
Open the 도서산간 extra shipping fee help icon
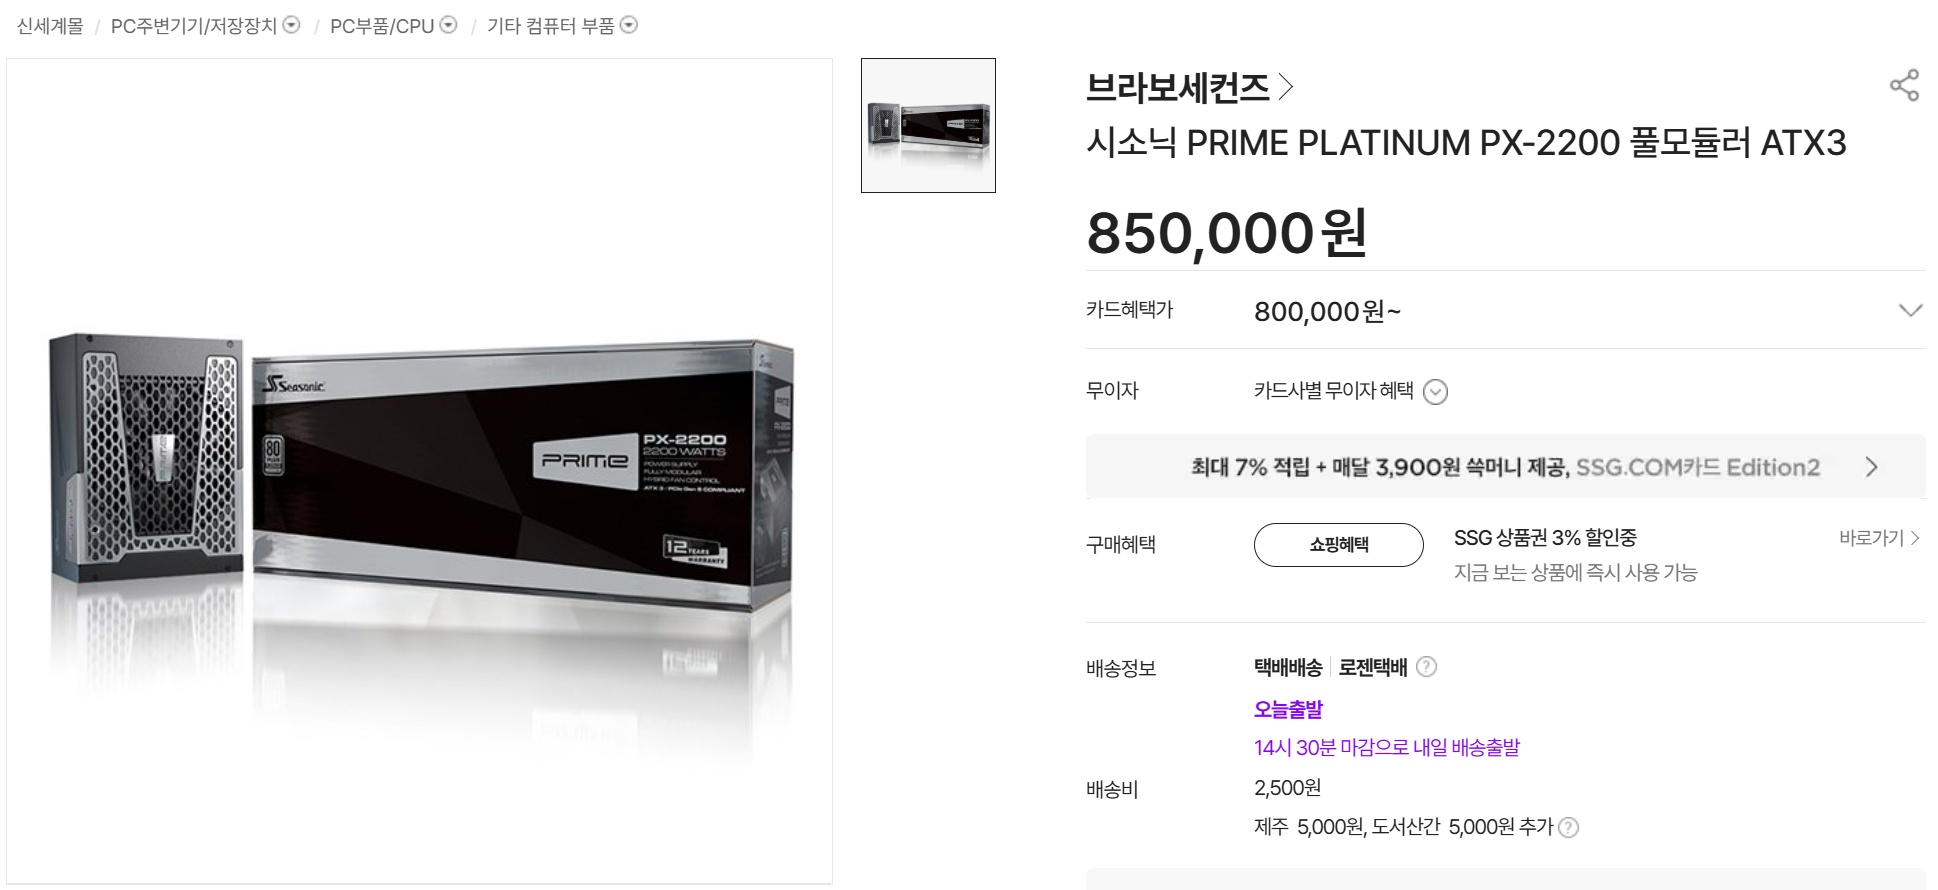(1569, 828)
